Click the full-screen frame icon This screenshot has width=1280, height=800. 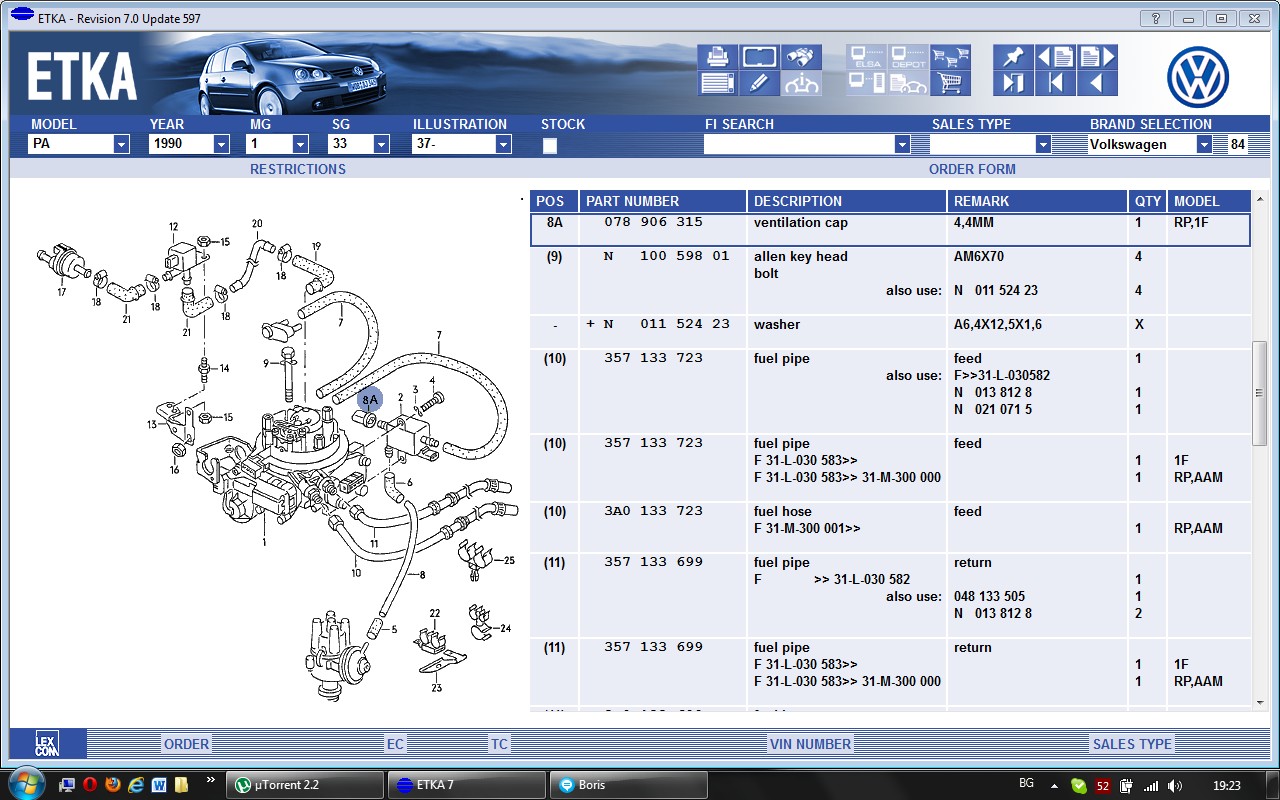pyautogui.click(x=760, y=57)
